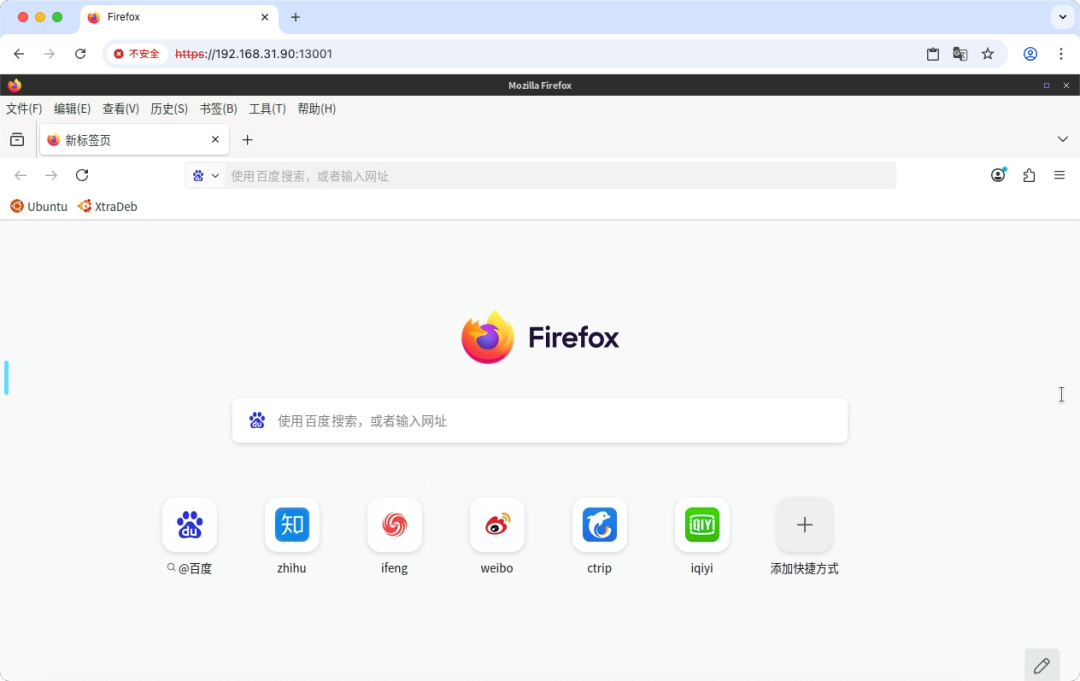
Task: Click 添加快捷方式 plus tile
Action: pyautogui.click(x=804, y=525)
